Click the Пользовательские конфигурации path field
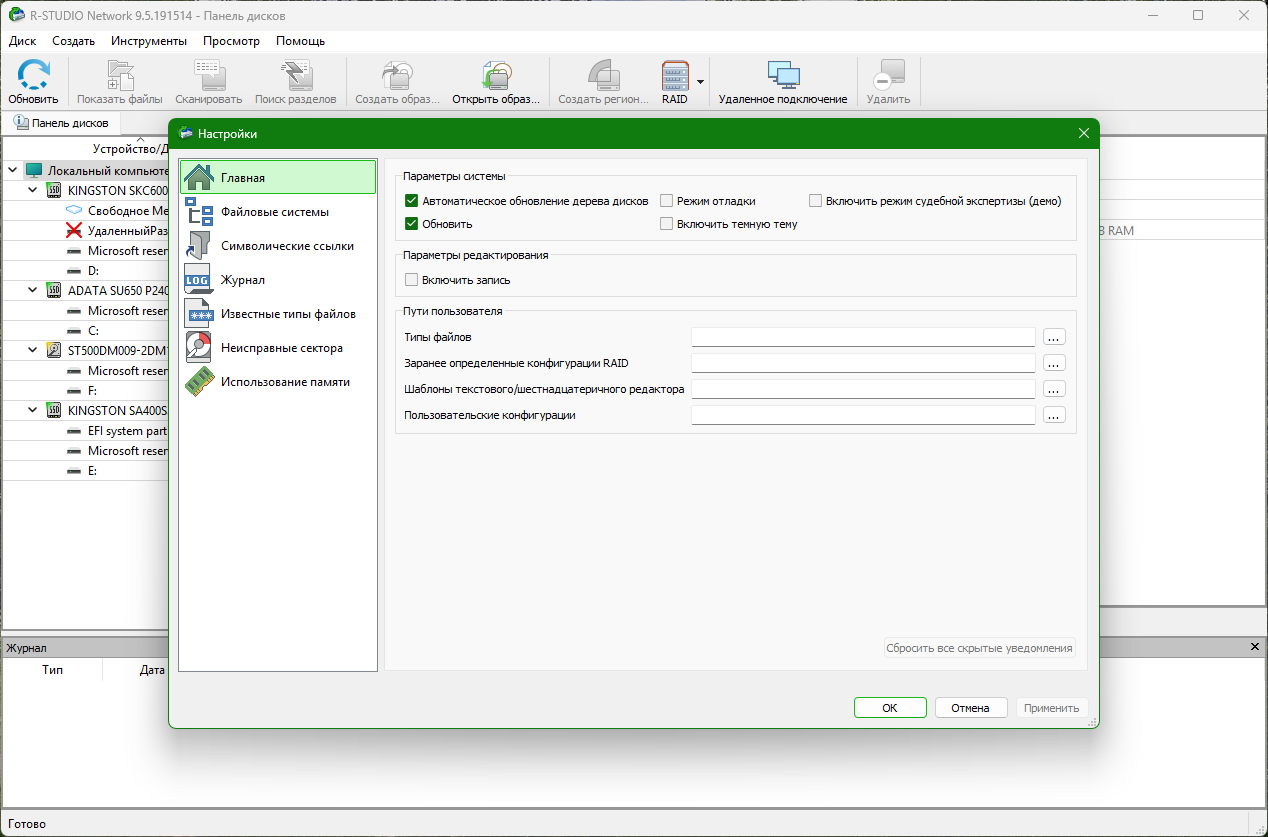The height and width of the screenshot is (837, 1268). [863, 415]
